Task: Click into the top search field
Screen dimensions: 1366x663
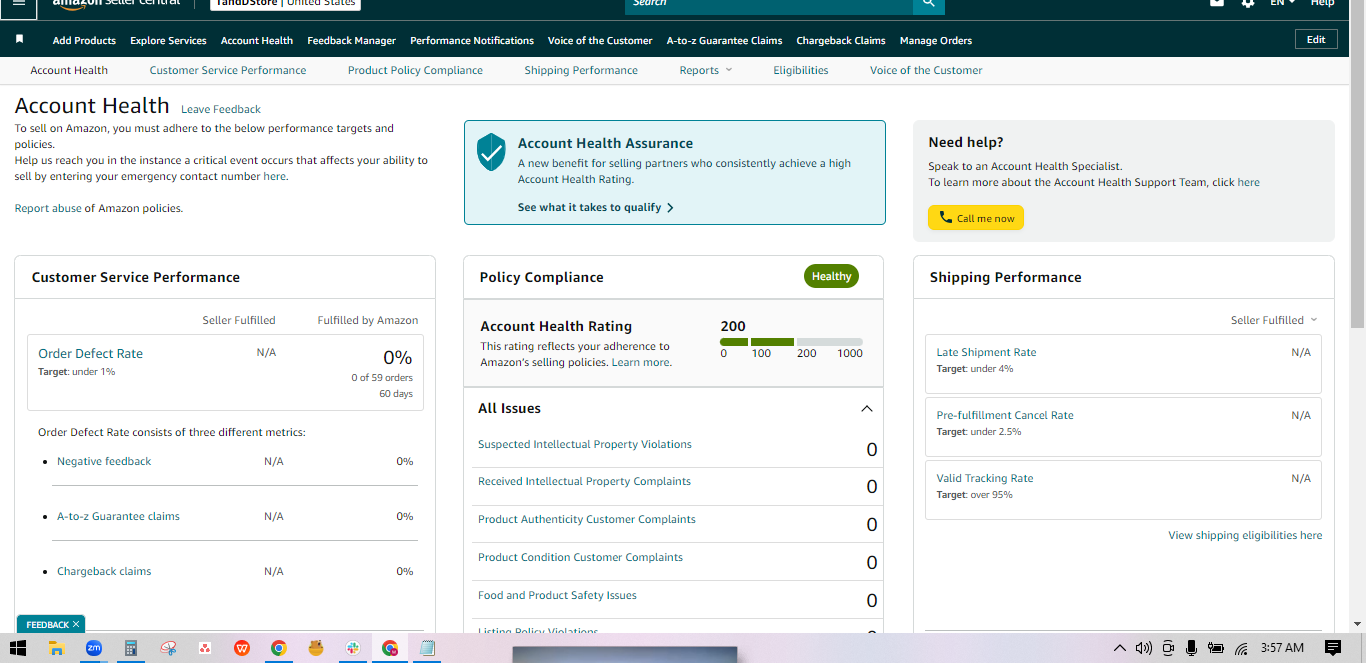Action: tap(768, 5)
